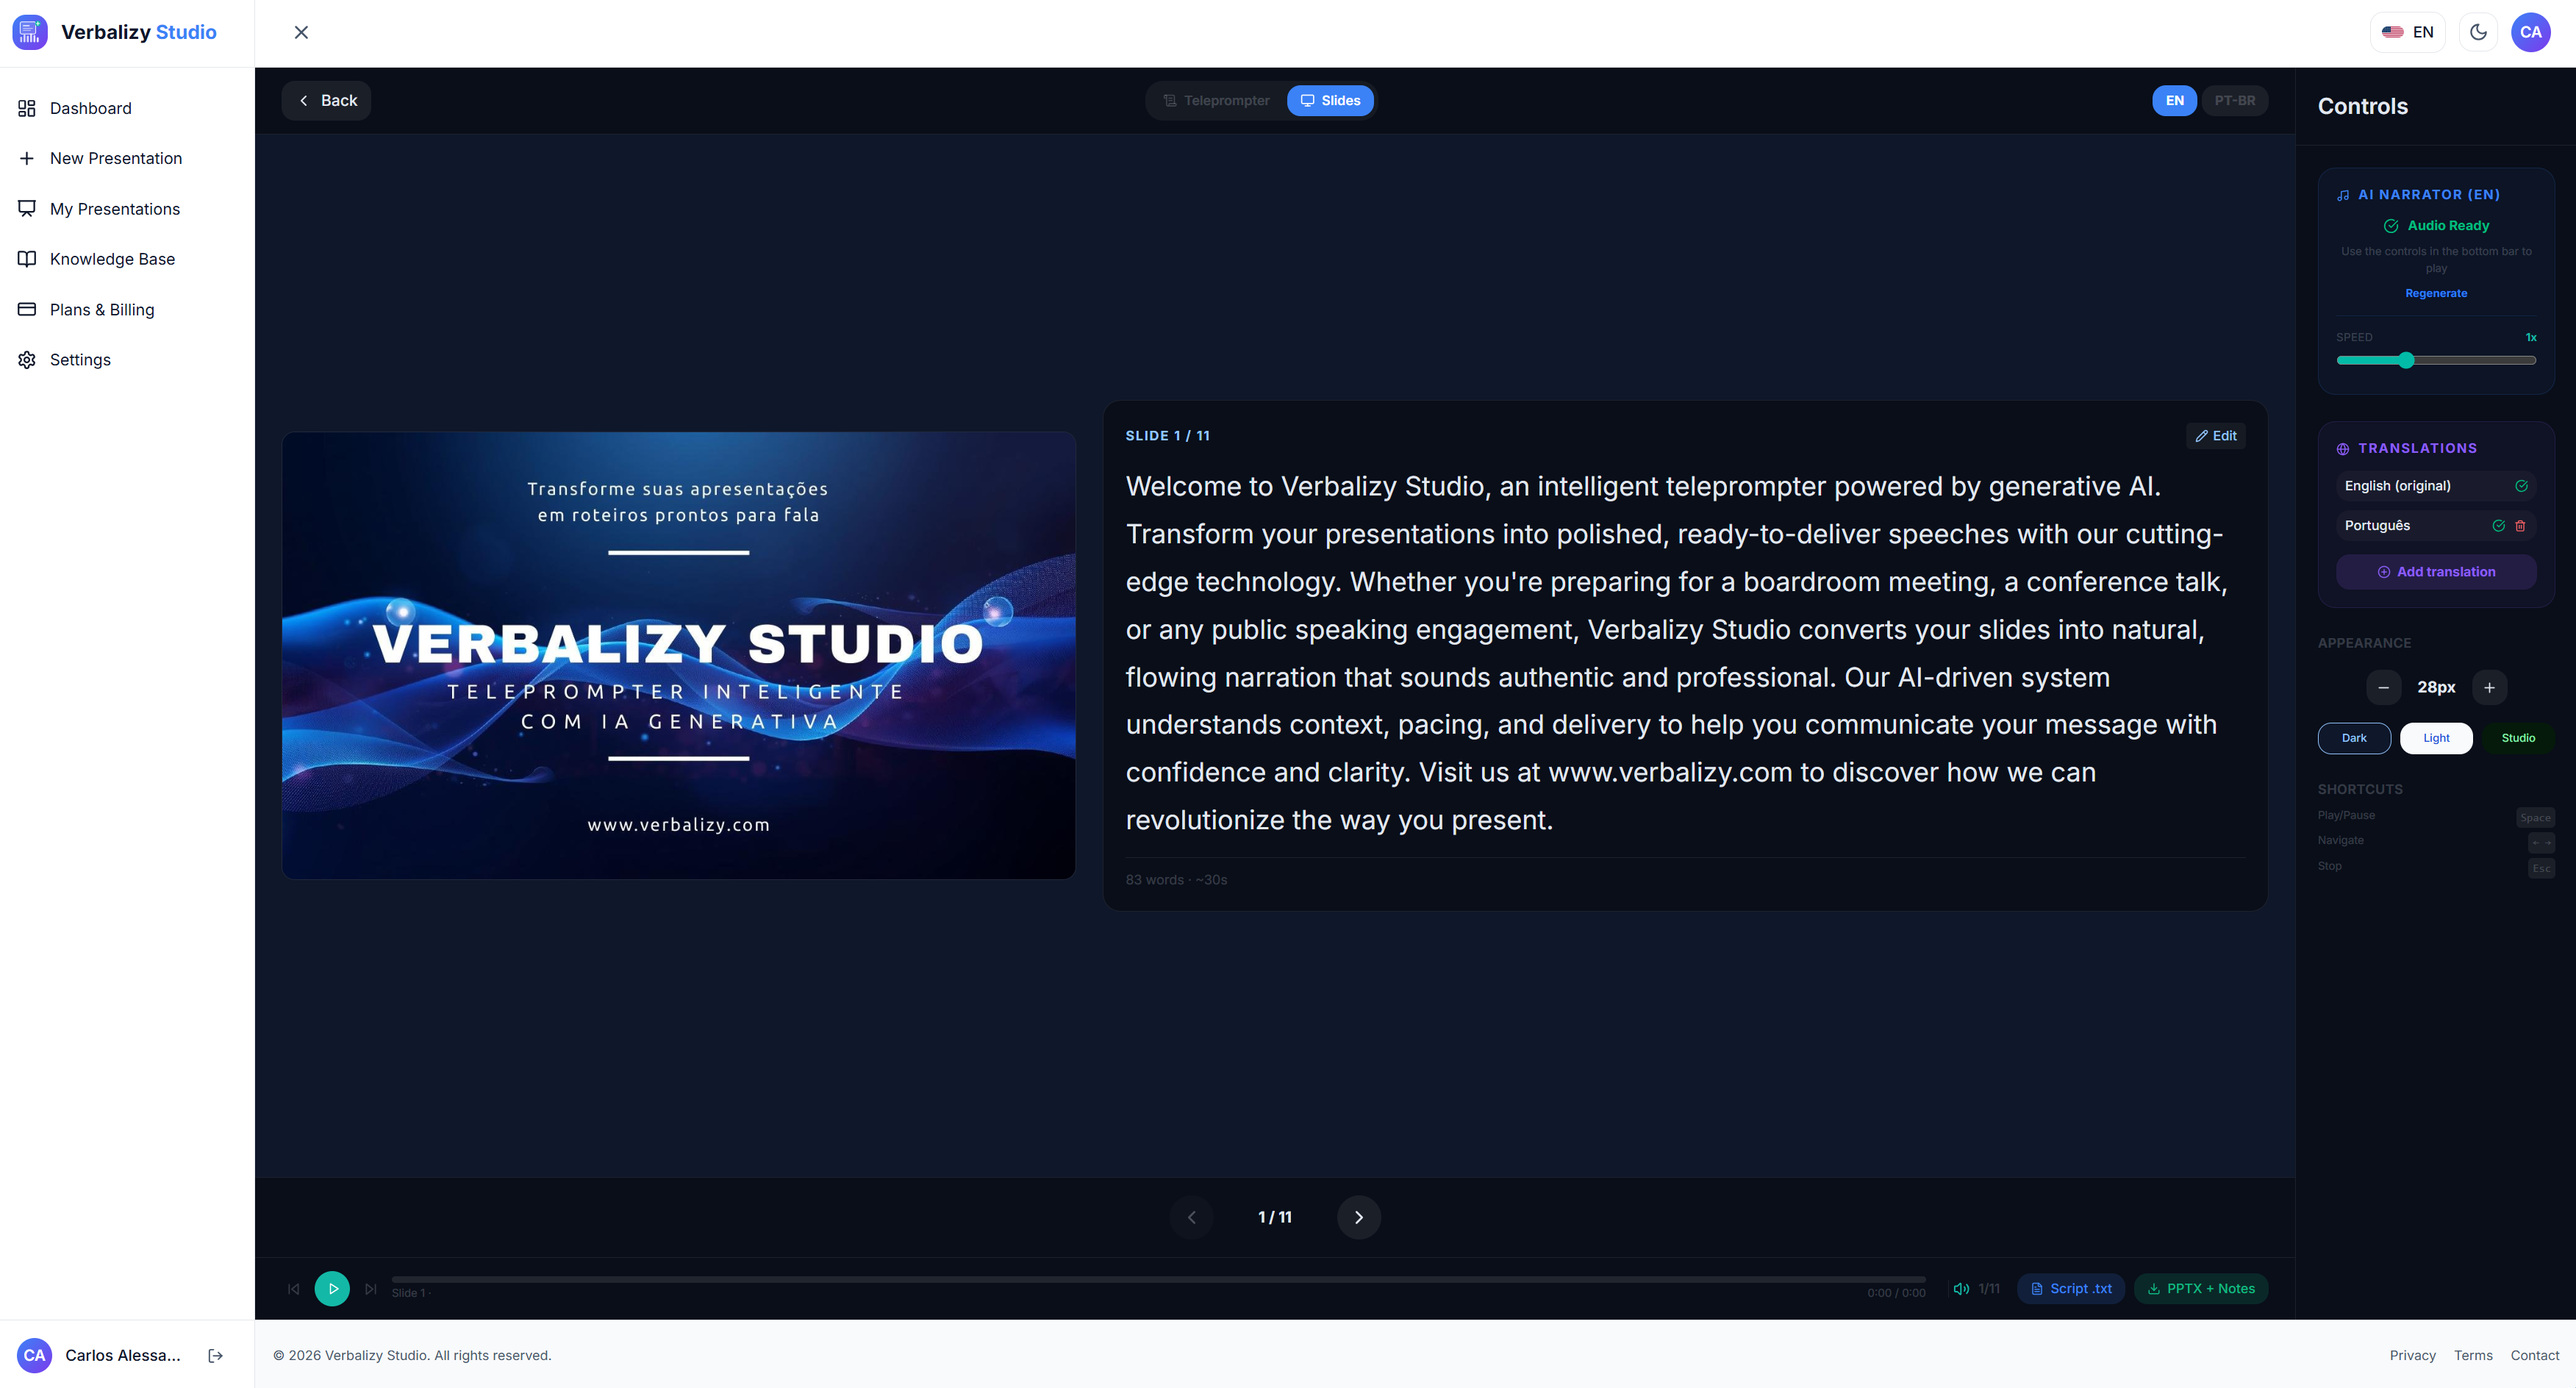Open Settings in the sidebar
Screen dimensions: 2576x1388
(127, 360)
